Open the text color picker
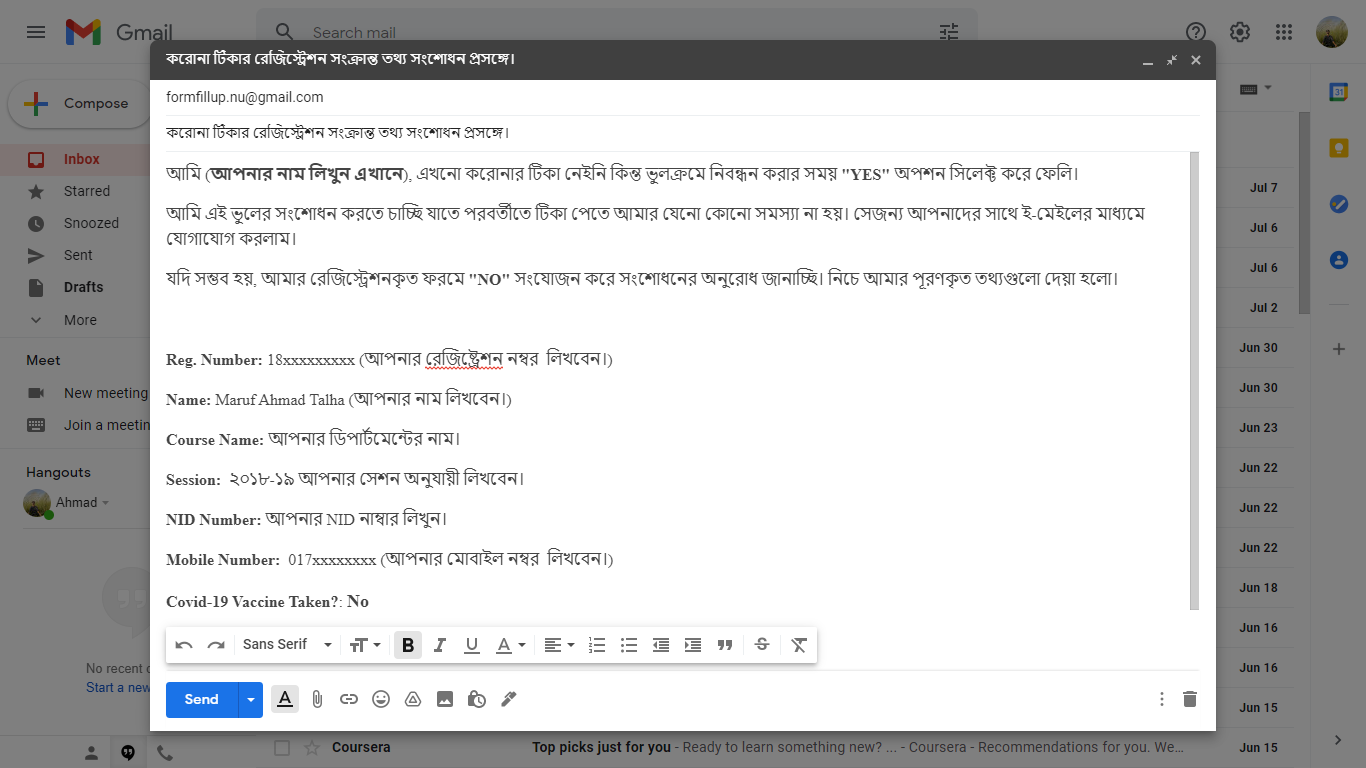 [511, 645]
